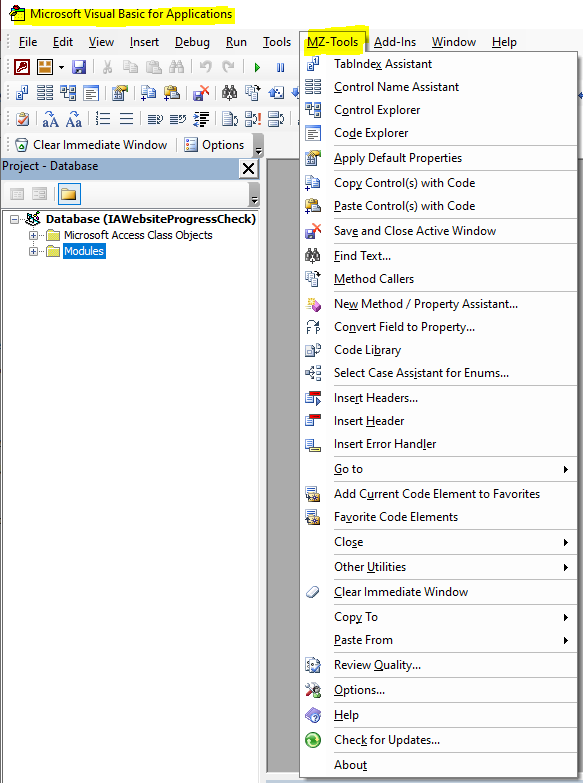This screenshot has height=783, width=583.
Task: Click the Control Name Assistant toolbar icon
Action: (x=45, y=93)
